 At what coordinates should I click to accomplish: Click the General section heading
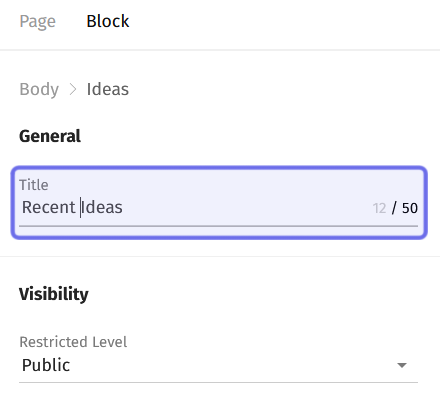pyautogui.click(x=50, y=136)
